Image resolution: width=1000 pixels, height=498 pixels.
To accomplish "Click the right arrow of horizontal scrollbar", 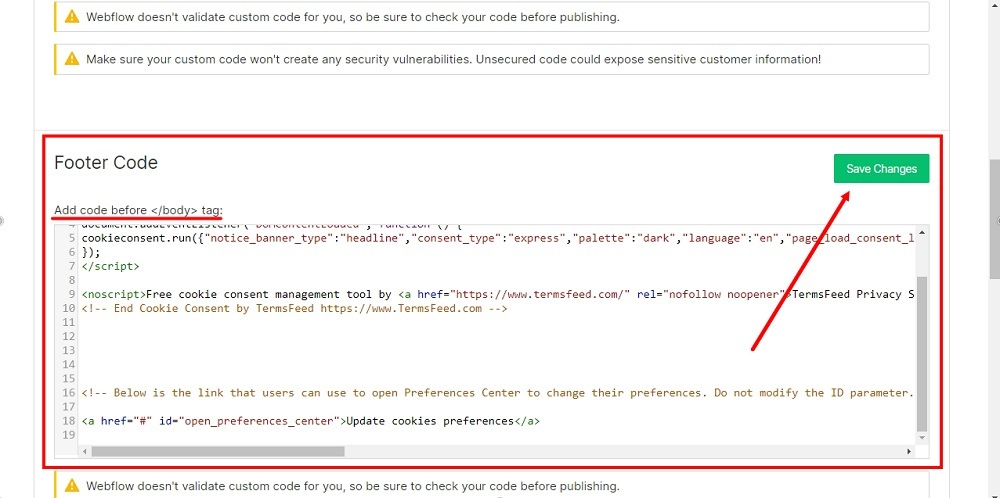I will [x=909, y=451].
